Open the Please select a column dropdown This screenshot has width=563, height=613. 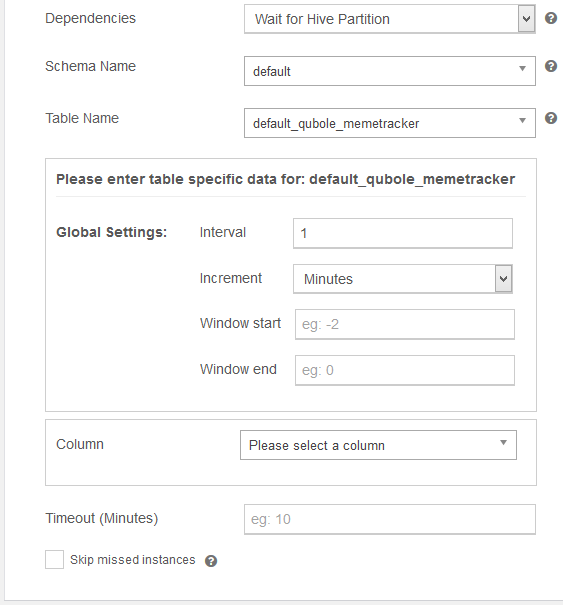(378, 445)
